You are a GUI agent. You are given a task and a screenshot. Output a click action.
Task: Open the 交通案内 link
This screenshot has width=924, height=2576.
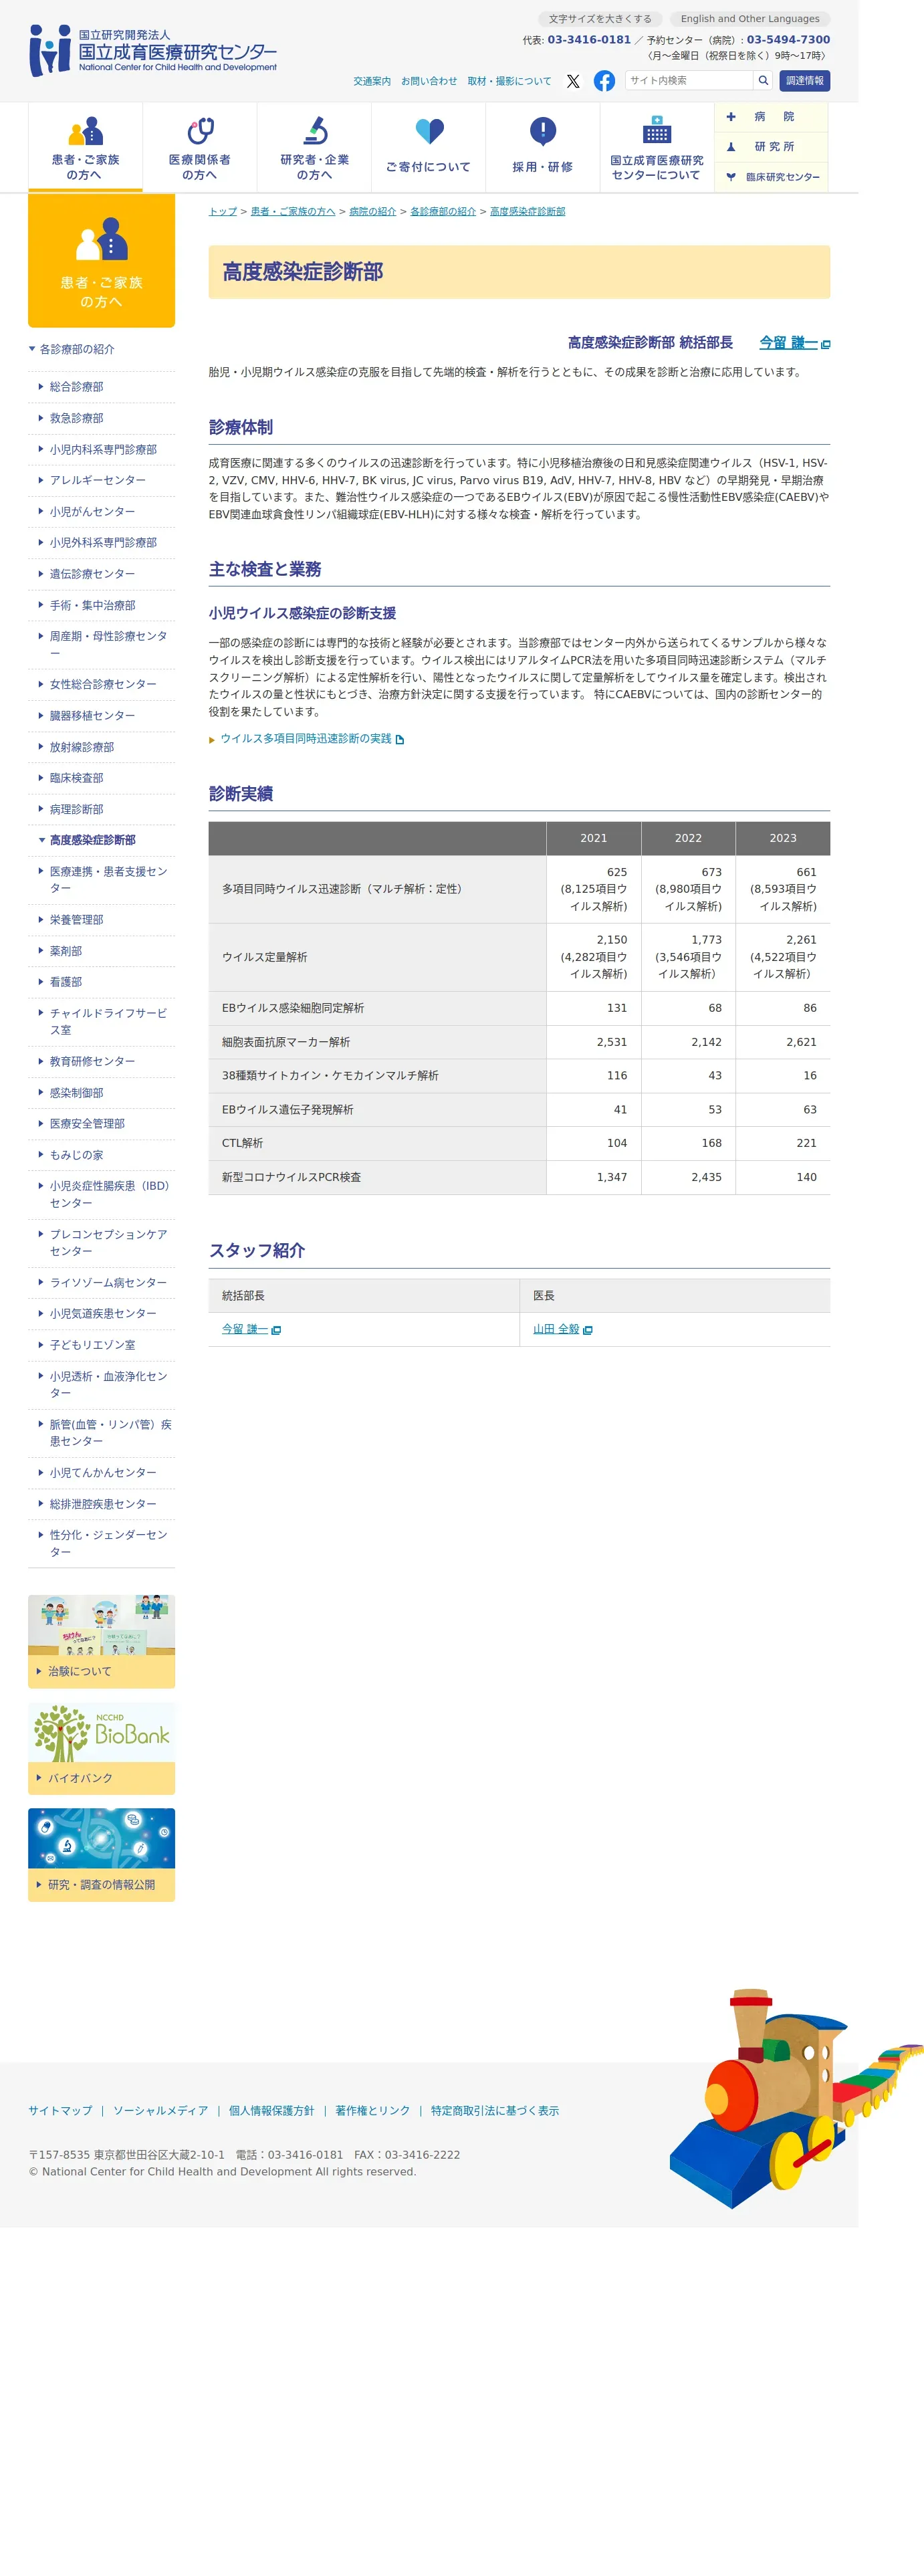(372, 81)
